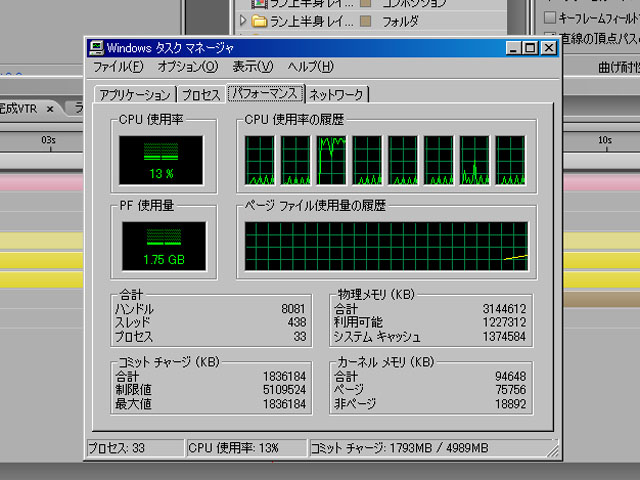Open the ファイル(F) menu

118,67
